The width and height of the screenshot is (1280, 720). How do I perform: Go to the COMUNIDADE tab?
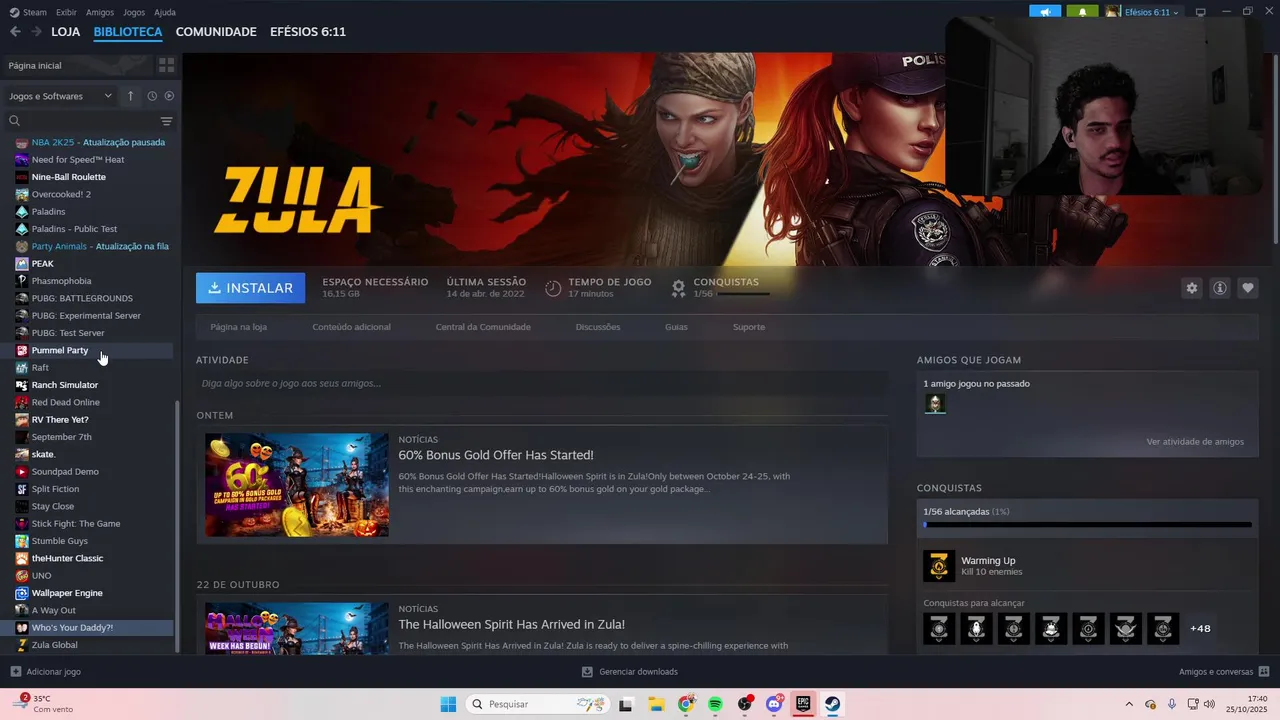(x=216, y=32)
